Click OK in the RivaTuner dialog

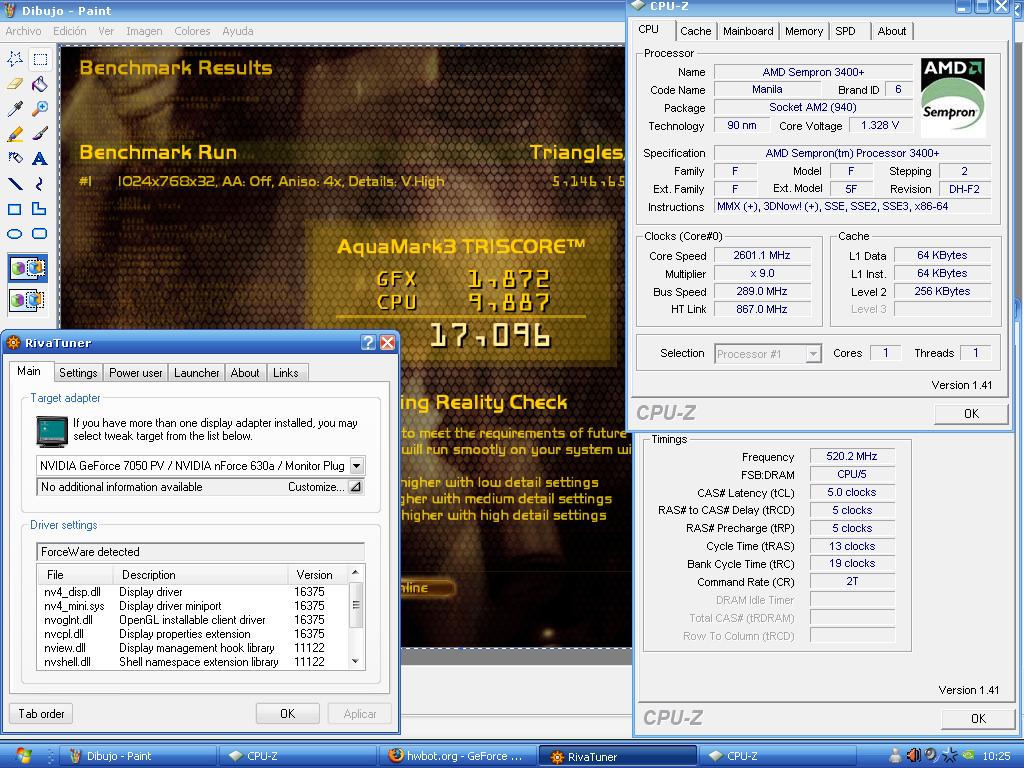(x=287, y=714)
